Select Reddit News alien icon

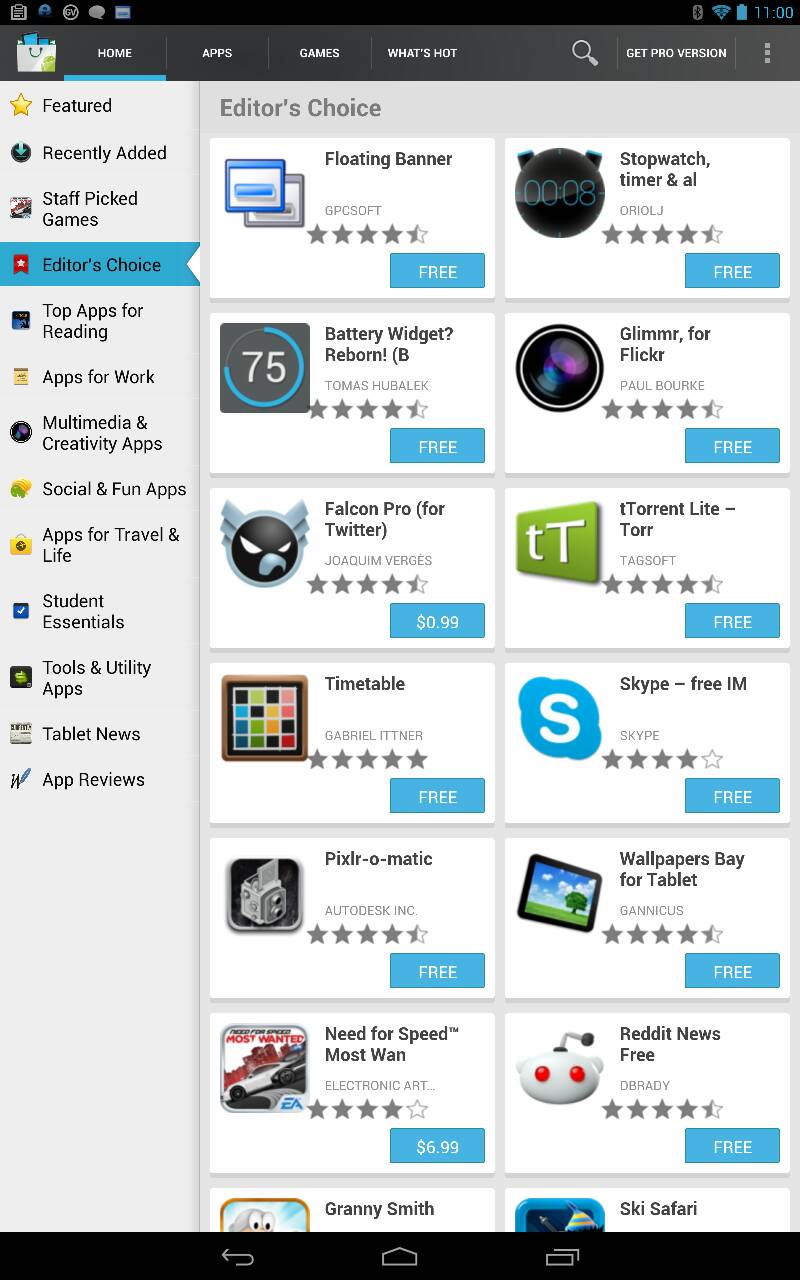pos(560,1069)
